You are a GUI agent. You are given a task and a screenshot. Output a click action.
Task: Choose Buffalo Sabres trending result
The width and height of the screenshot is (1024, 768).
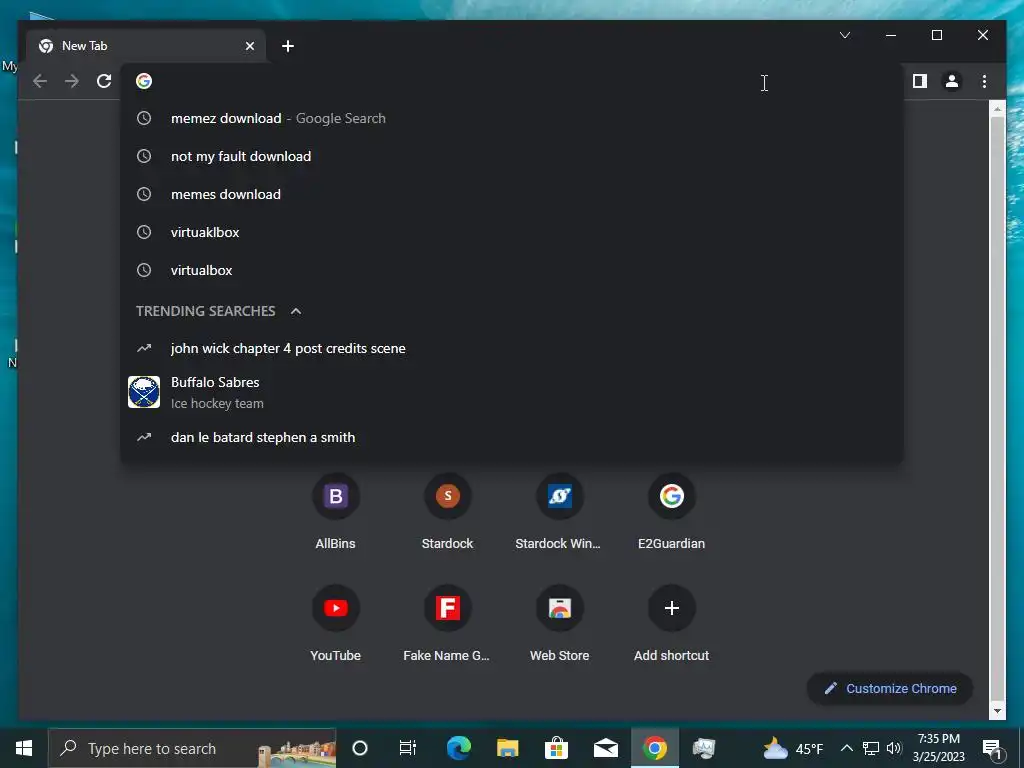coord(512,392)
